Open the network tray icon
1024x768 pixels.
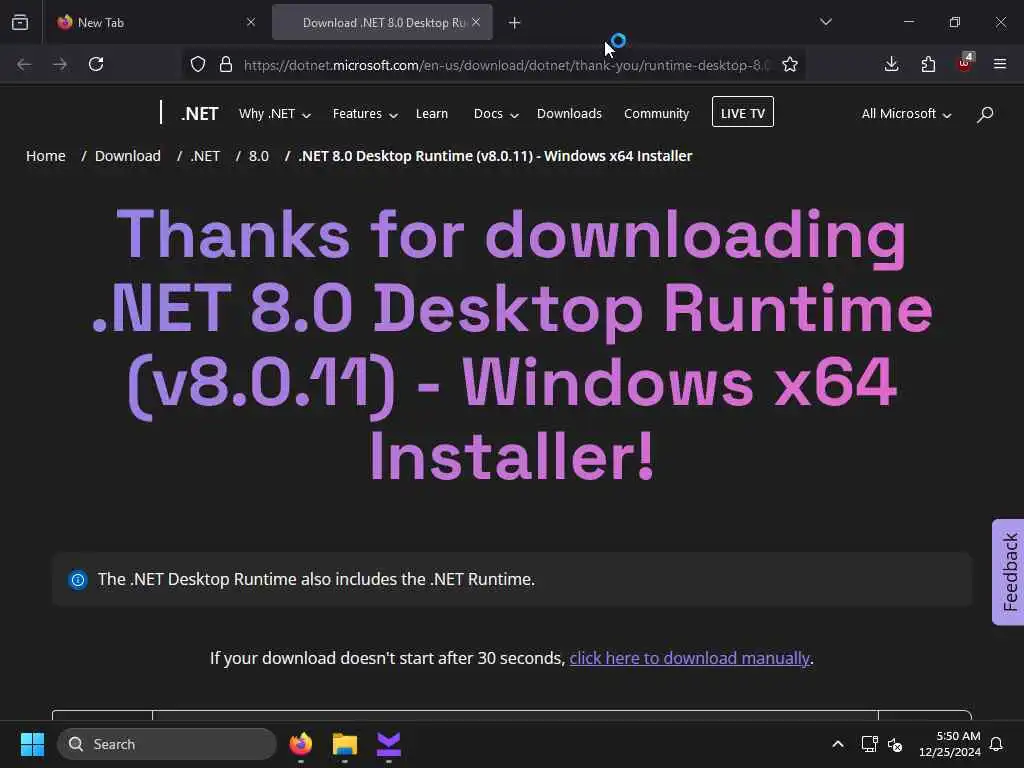pos(869,744)
